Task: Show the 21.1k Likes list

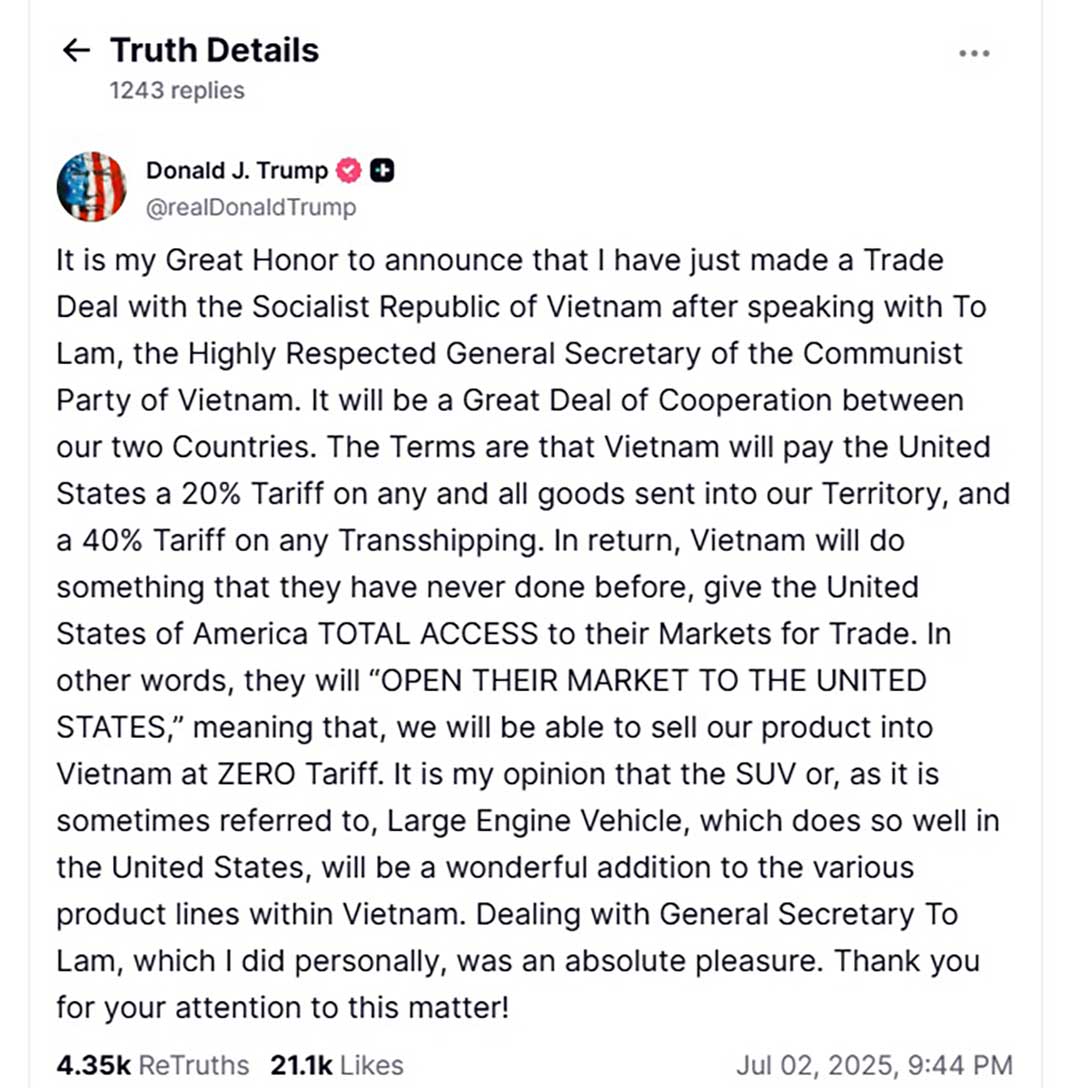Action: (336, 1065)
